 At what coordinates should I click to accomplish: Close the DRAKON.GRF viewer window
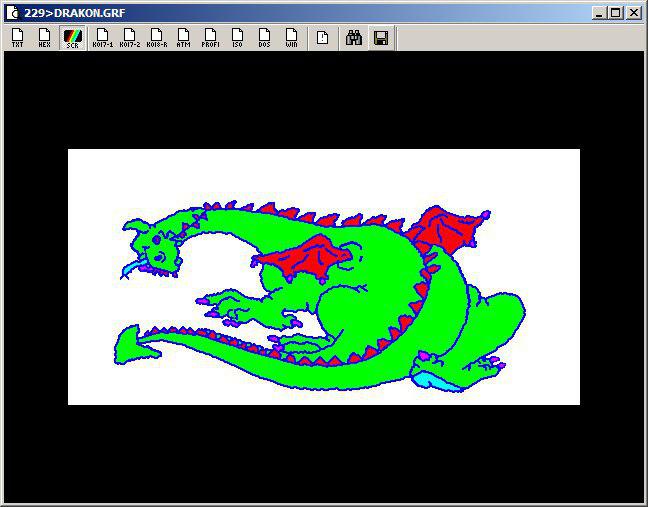tap(634, 12)
